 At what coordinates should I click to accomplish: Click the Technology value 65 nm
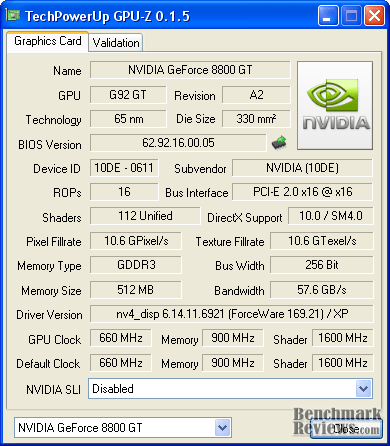[128, 119]
